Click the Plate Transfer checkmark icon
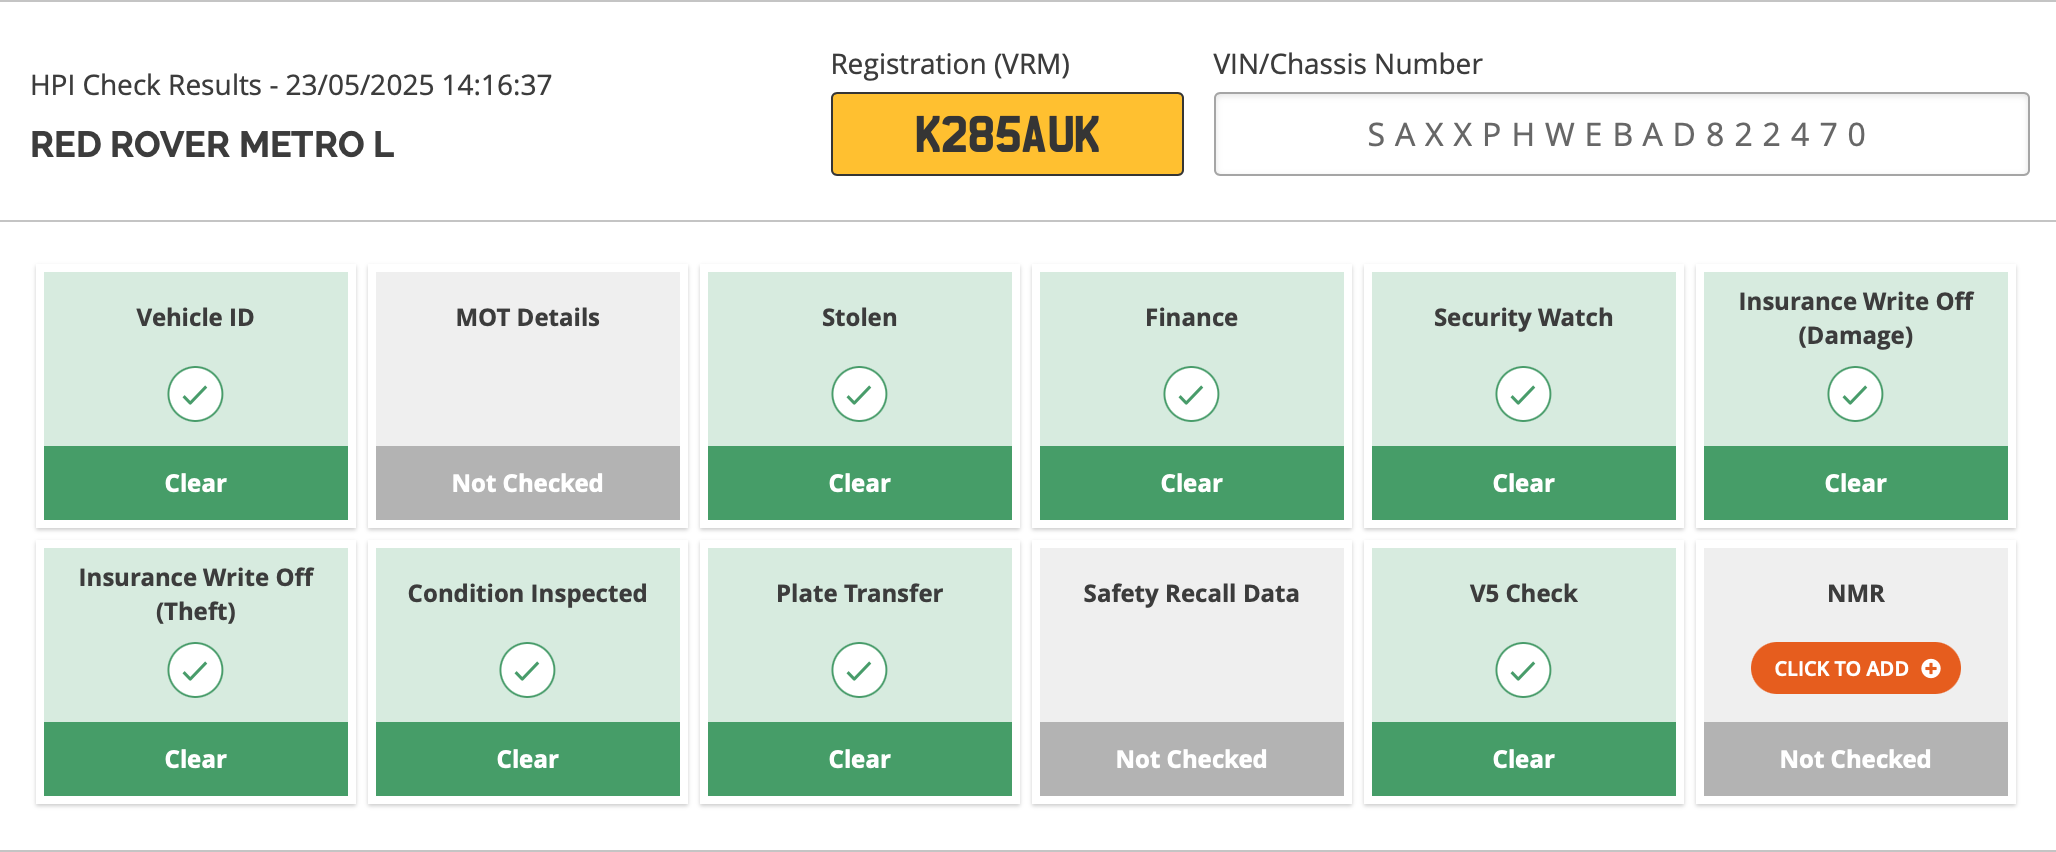This screenshot has width=2056, height=852. coord(859,670)
